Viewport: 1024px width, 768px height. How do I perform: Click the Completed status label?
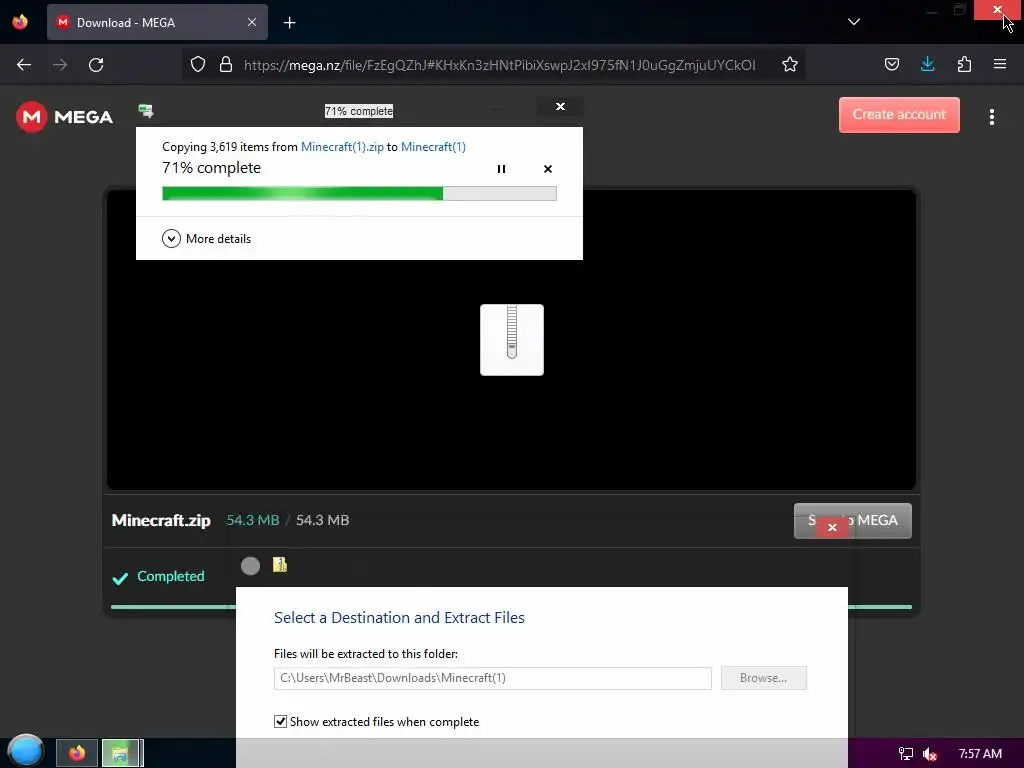[170, 576]
